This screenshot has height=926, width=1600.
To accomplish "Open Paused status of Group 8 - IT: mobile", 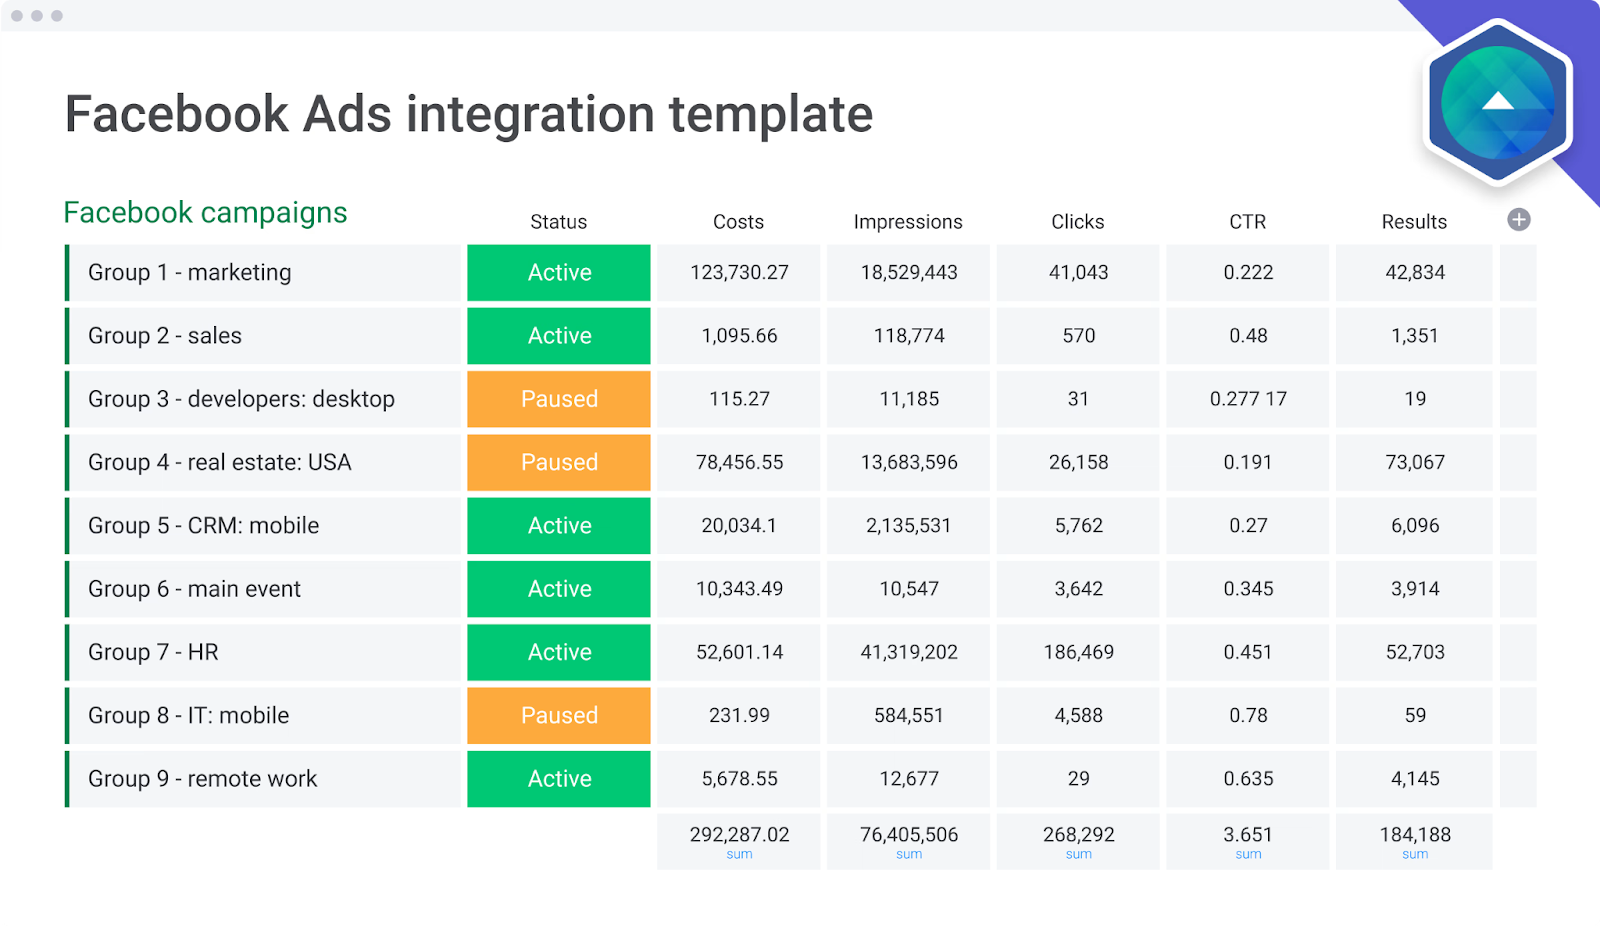I will 559,716.
